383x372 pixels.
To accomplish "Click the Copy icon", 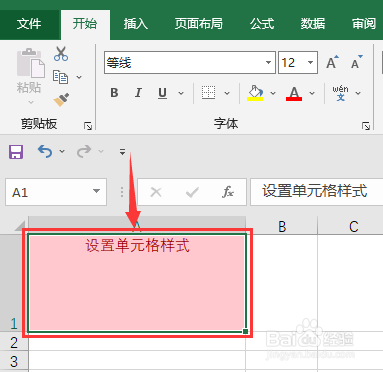I will pyautogui.click(x=60, y=77).
